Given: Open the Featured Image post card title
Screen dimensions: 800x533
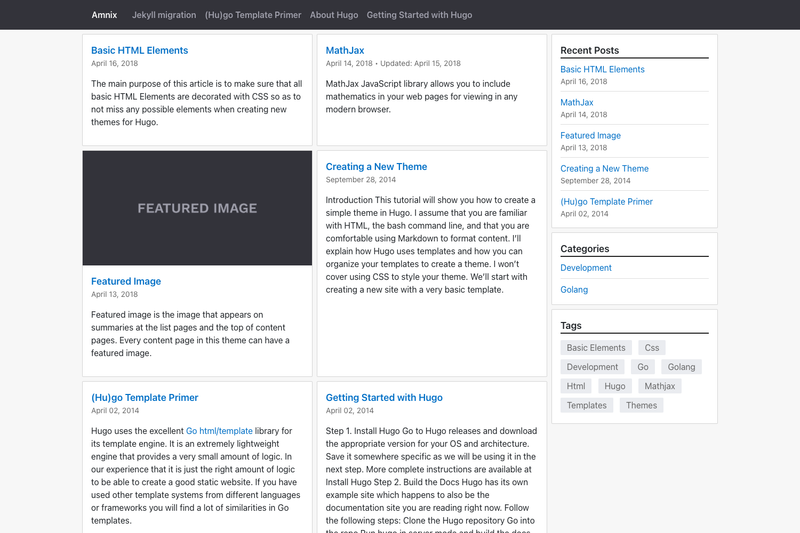Looking at the screenshot, I should coord(126,281).
